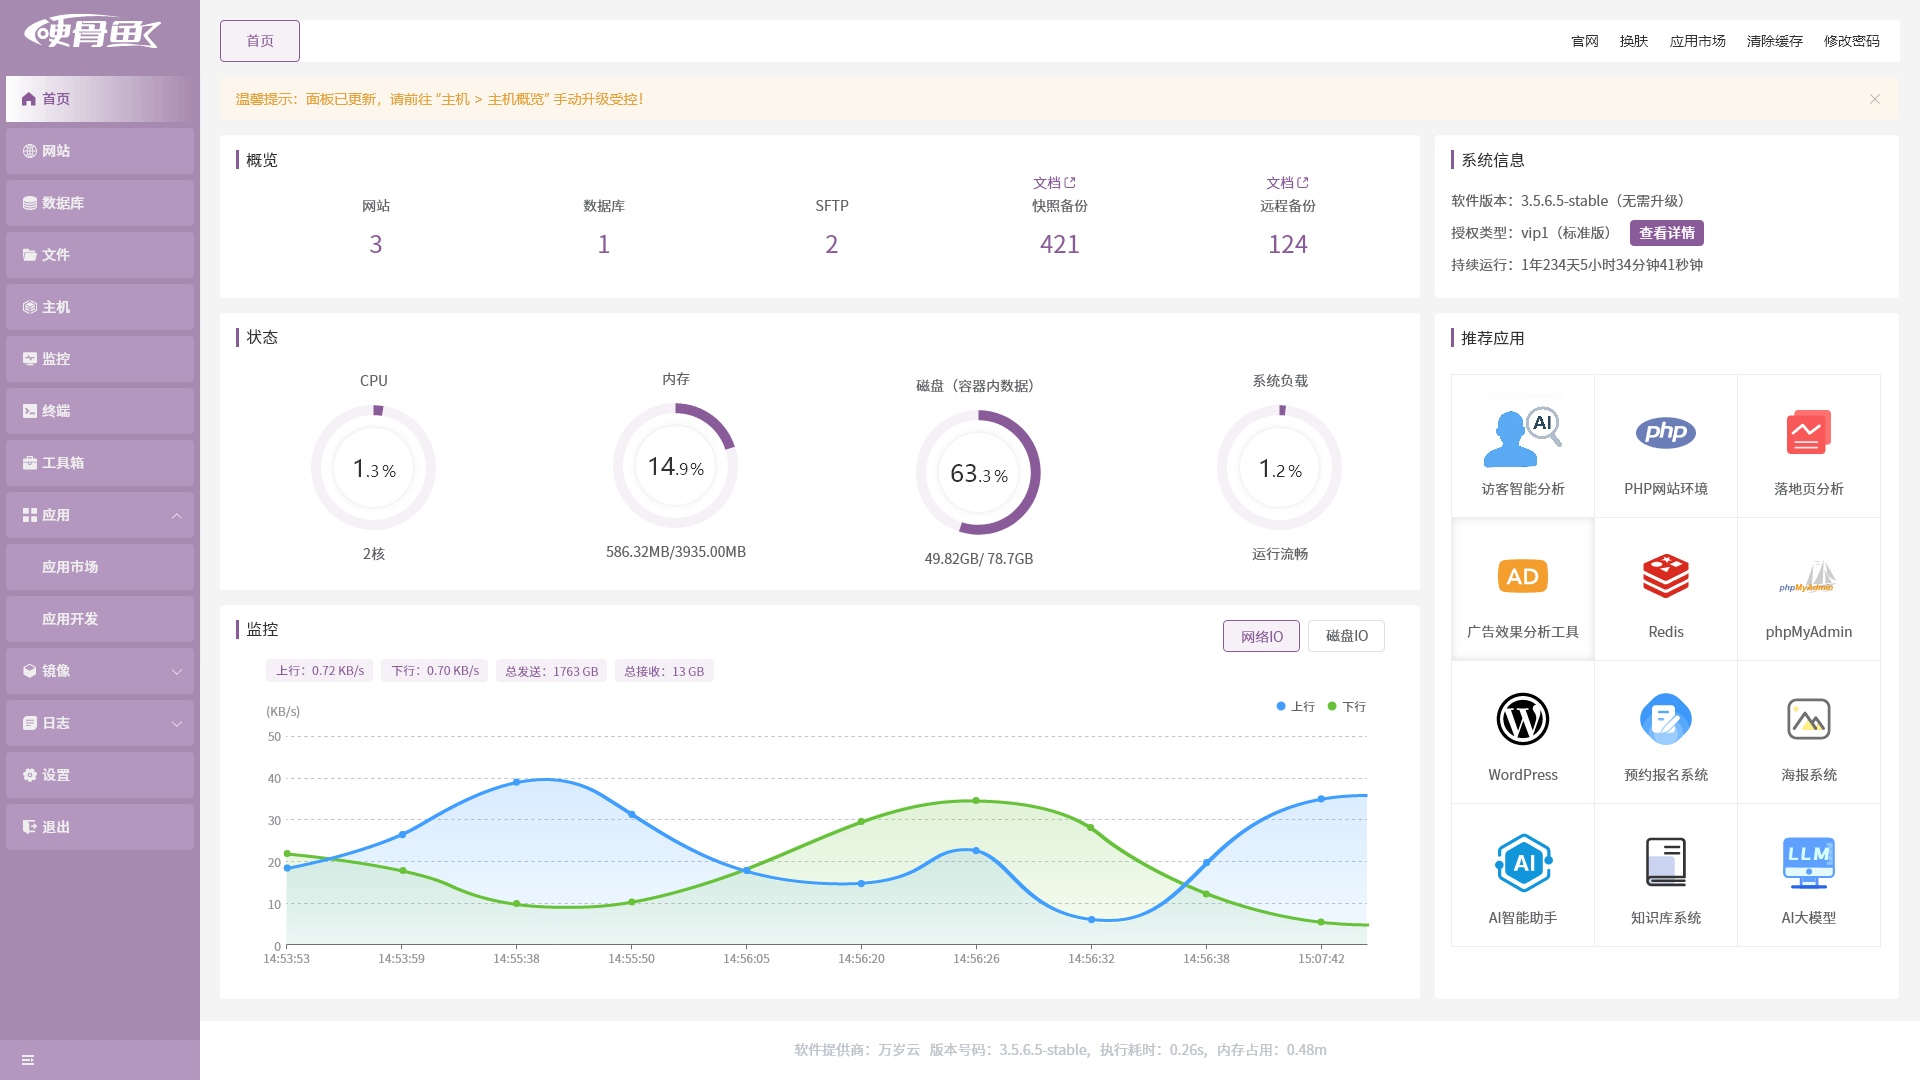Open 数据库 in the sidebar
The height and width of the screenshot is (1080, 1920).
point(100,203)
